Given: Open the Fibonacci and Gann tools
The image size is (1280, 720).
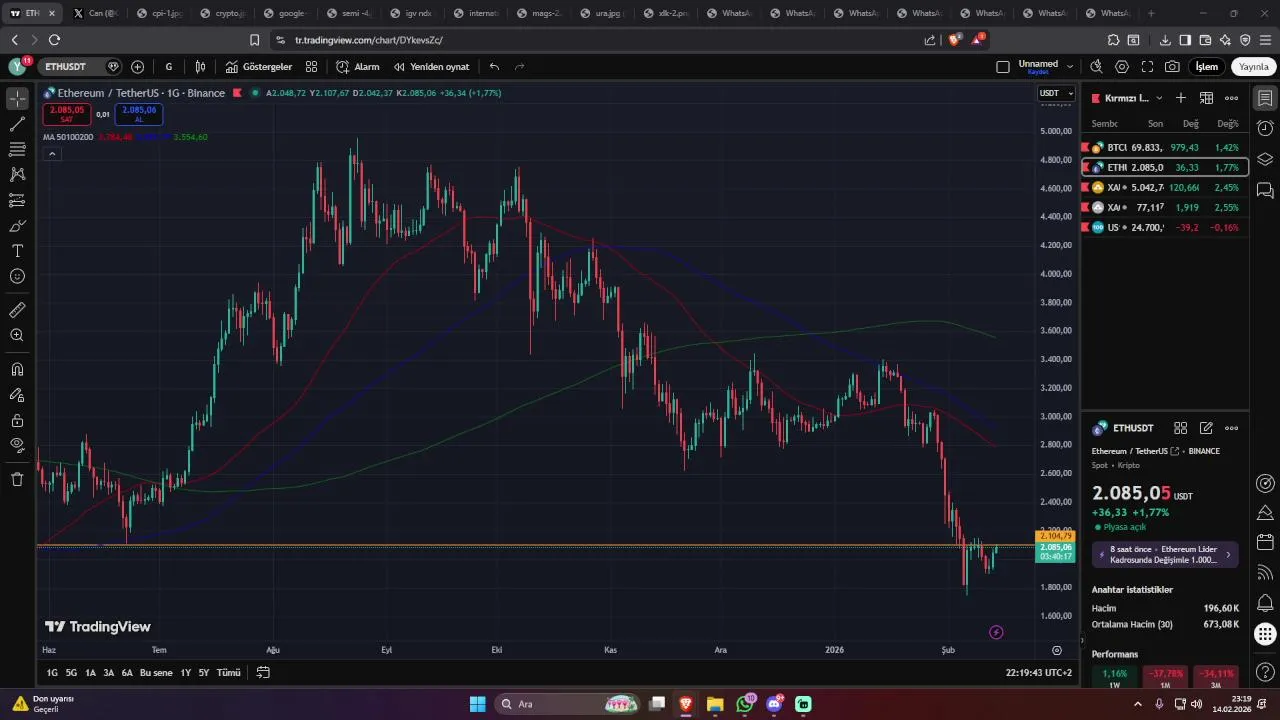Looking at the screenshot, I should pos(17,149).
